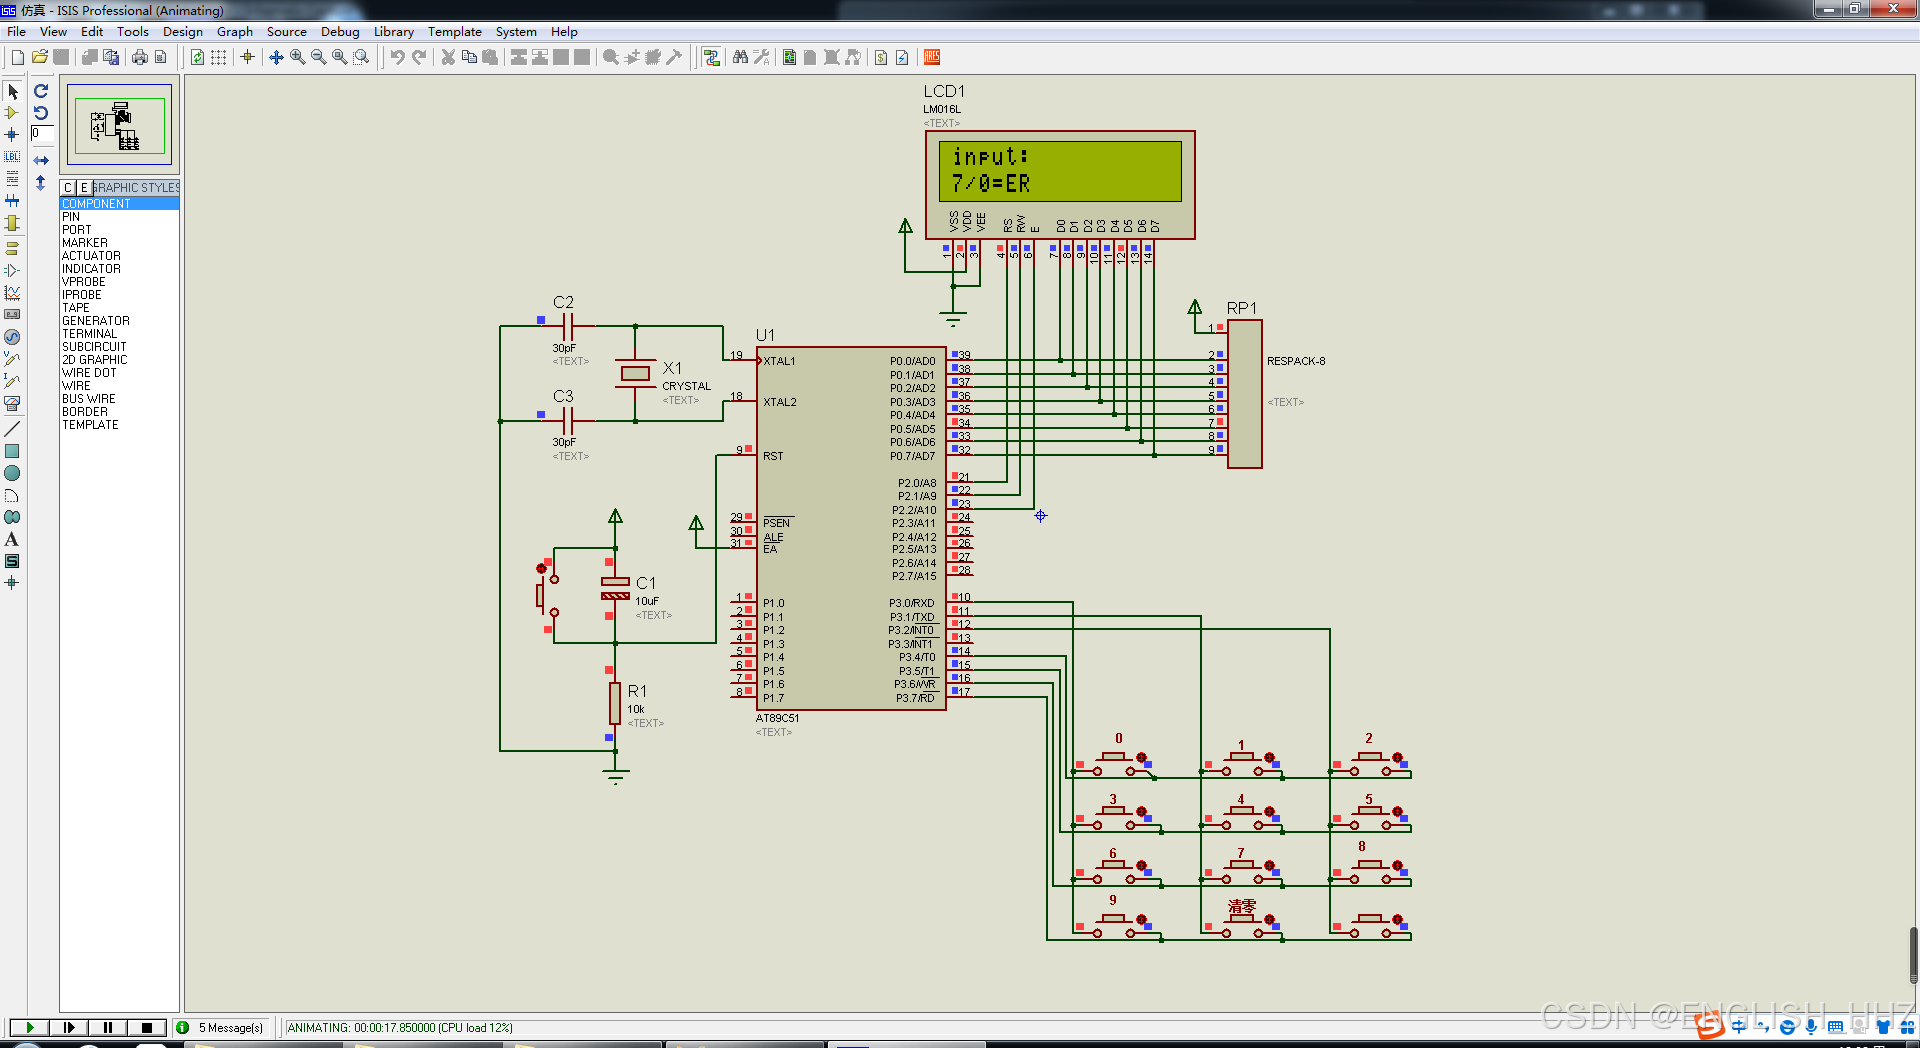
Task: Select COMPONENT in the object list
Action: [119, 204]
